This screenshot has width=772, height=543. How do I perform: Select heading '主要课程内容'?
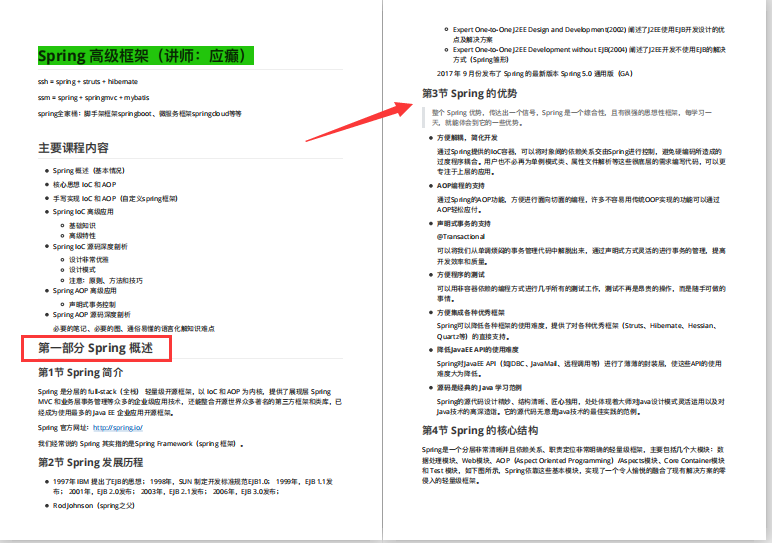pos(73,148)
